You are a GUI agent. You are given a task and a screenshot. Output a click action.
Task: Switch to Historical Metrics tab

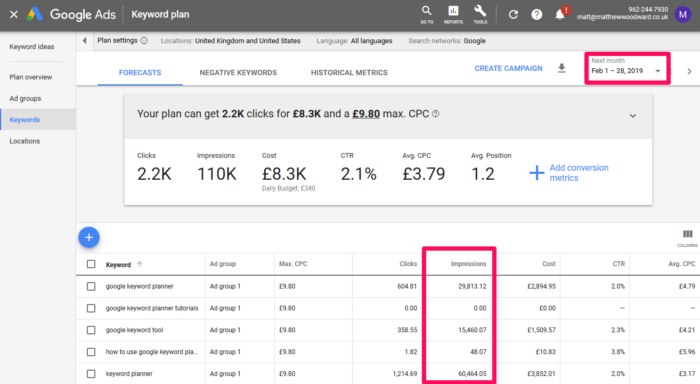pos(349,72)
